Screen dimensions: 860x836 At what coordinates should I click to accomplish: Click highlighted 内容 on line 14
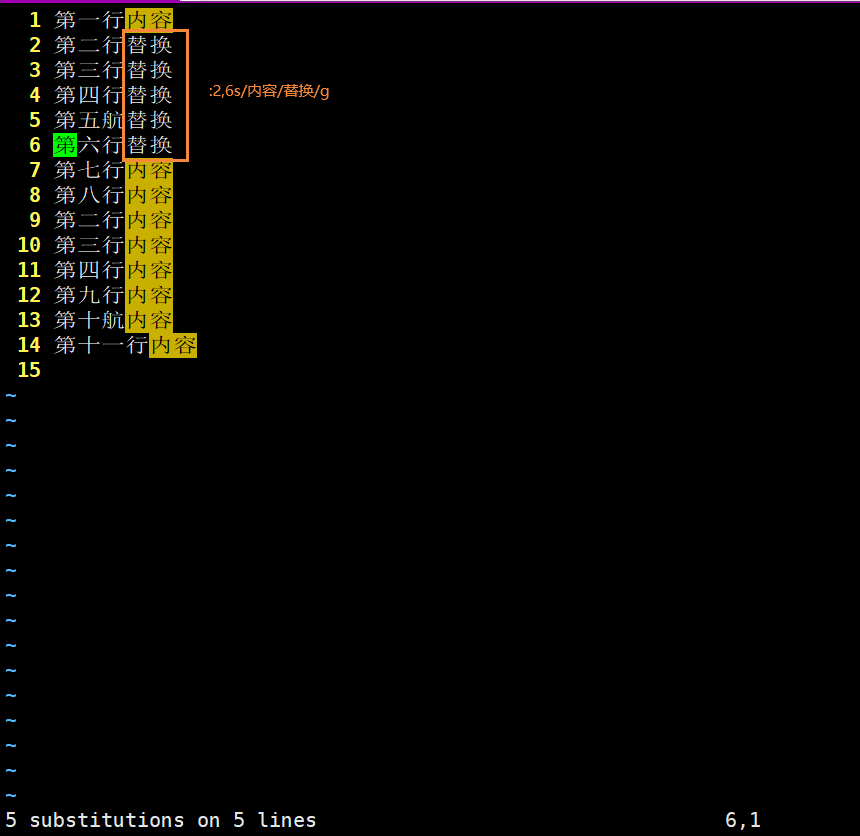click(173, 345)
